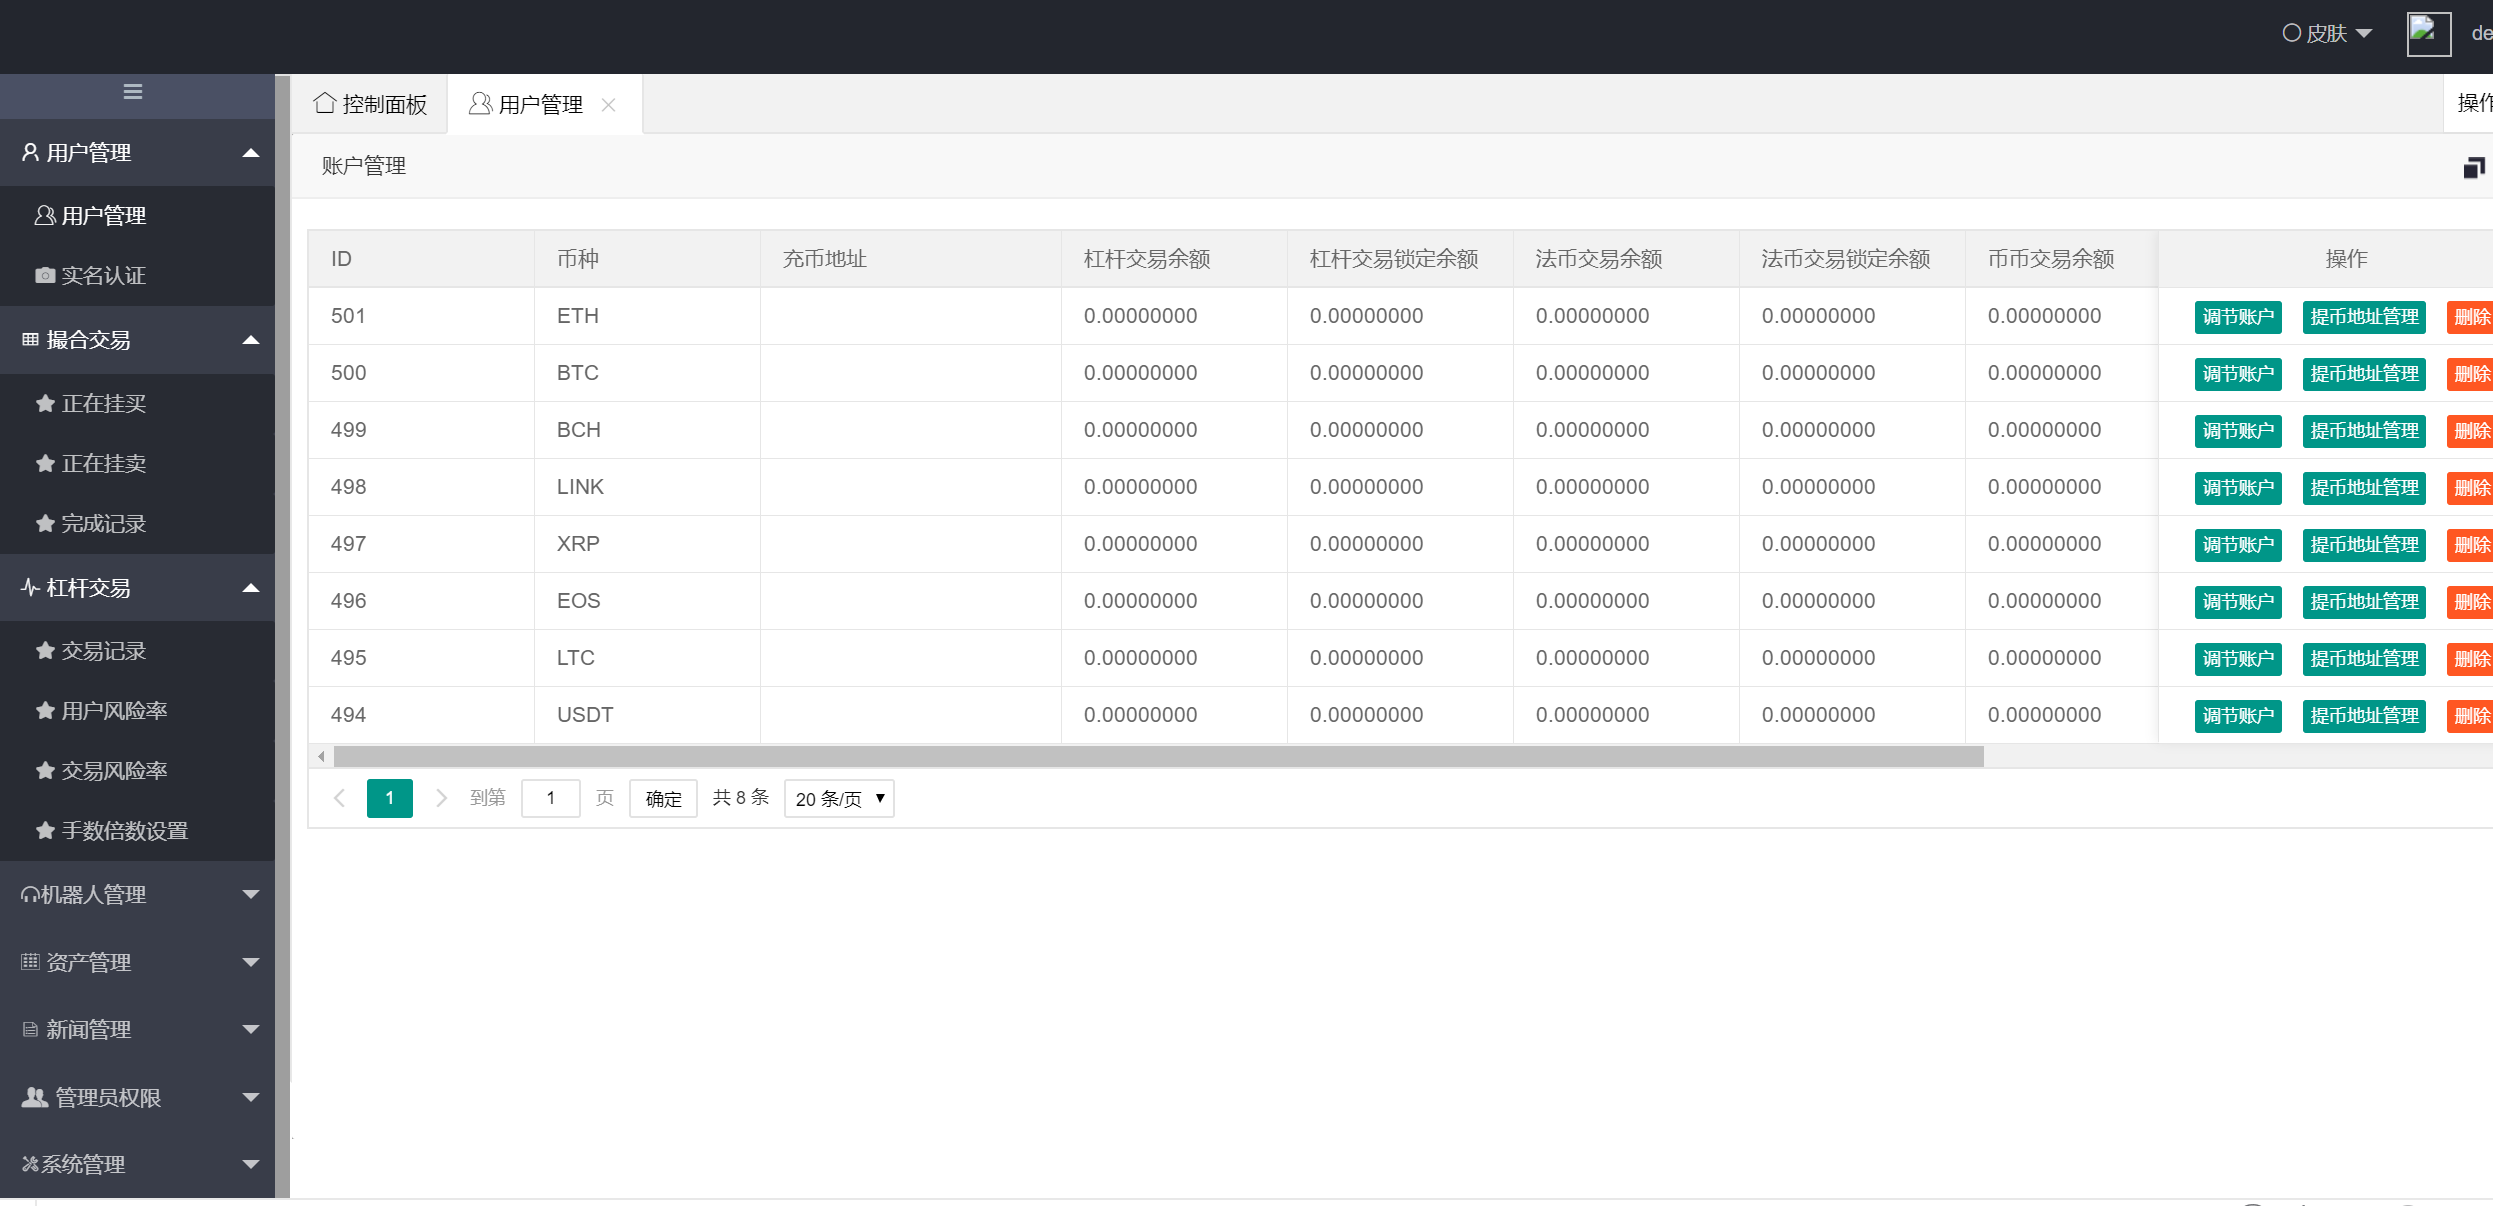The height and width of the screenshot is (1206, 2493).
Task: Click 调节账户 for BCH row
Action: click(2238, 431)
